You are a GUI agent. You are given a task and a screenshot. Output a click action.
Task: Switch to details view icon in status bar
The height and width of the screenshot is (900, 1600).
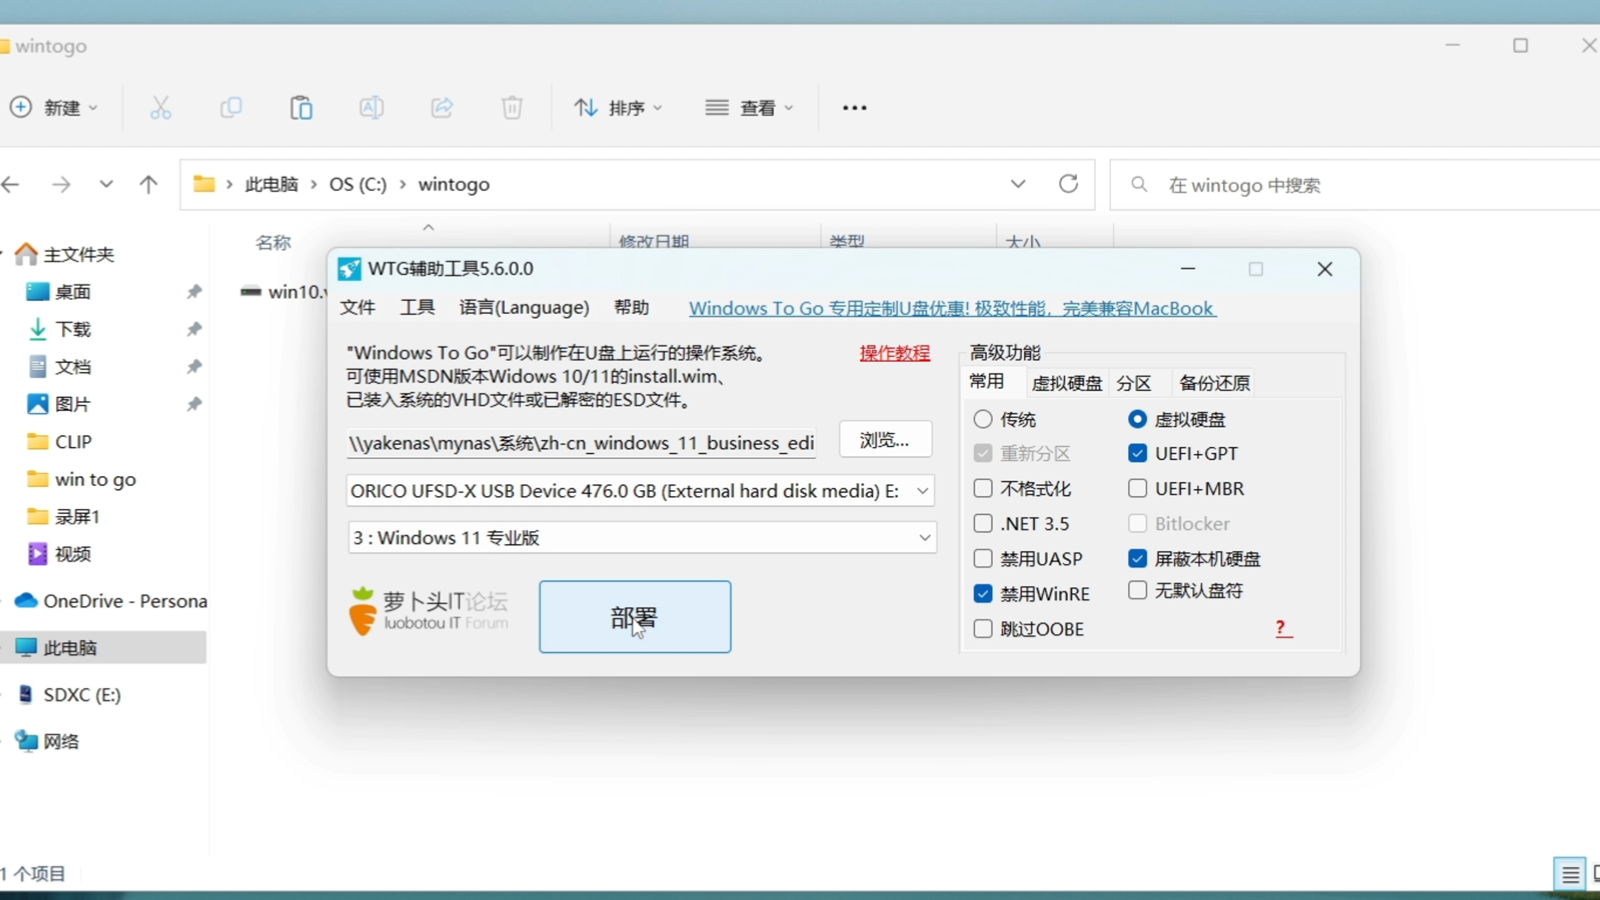pyautogui.click(x=1570, y=875)
